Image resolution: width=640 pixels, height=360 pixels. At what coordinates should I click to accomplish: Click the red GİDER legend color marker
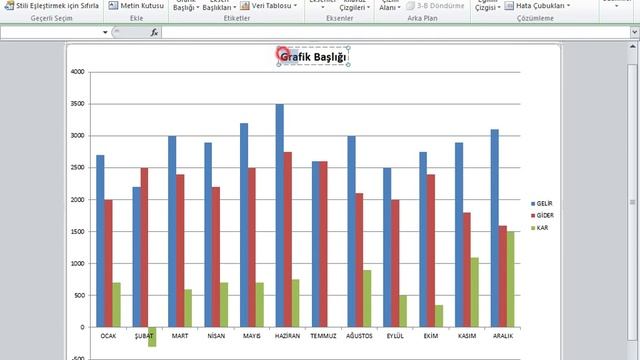tap(533, 216)
